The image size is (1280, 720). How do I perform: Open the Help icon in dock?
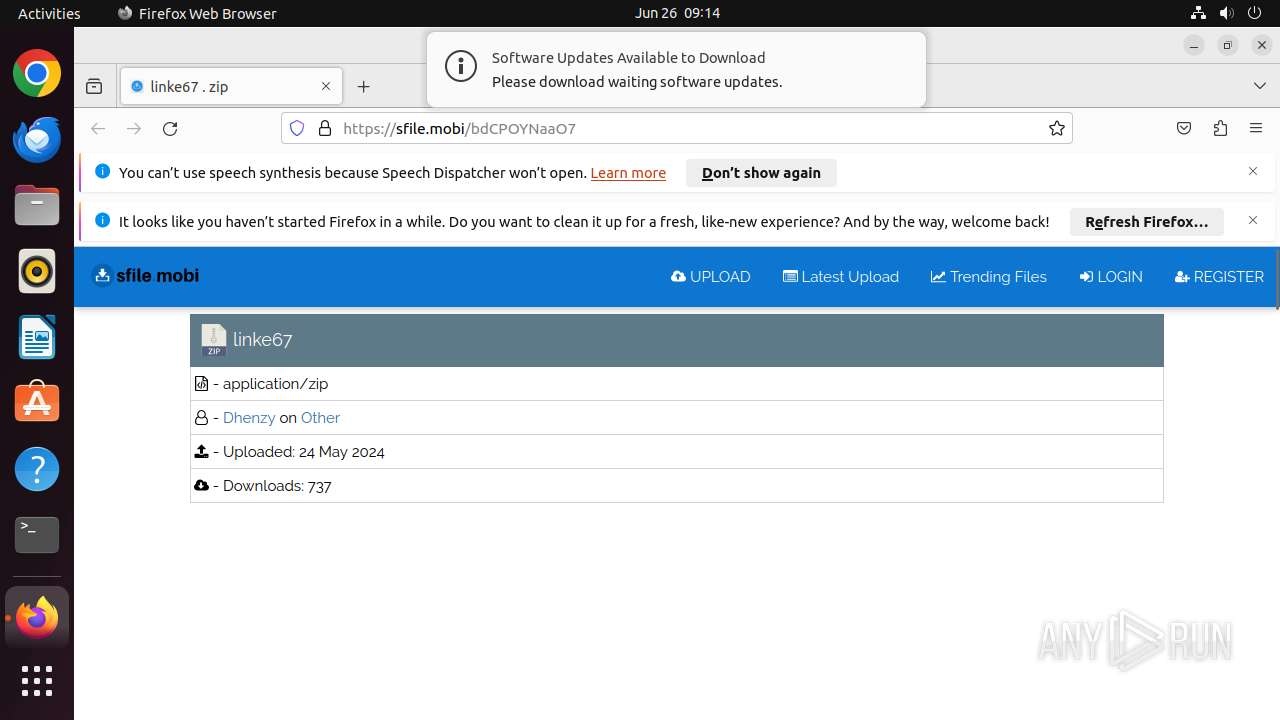(x=37, y=469)
